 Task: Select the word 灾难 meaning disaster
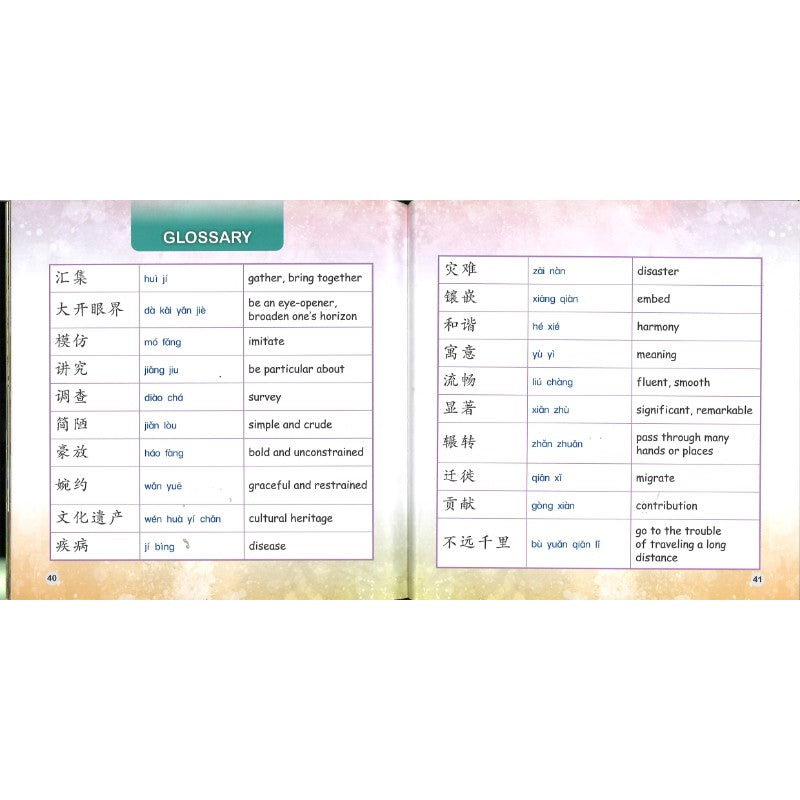464,269
